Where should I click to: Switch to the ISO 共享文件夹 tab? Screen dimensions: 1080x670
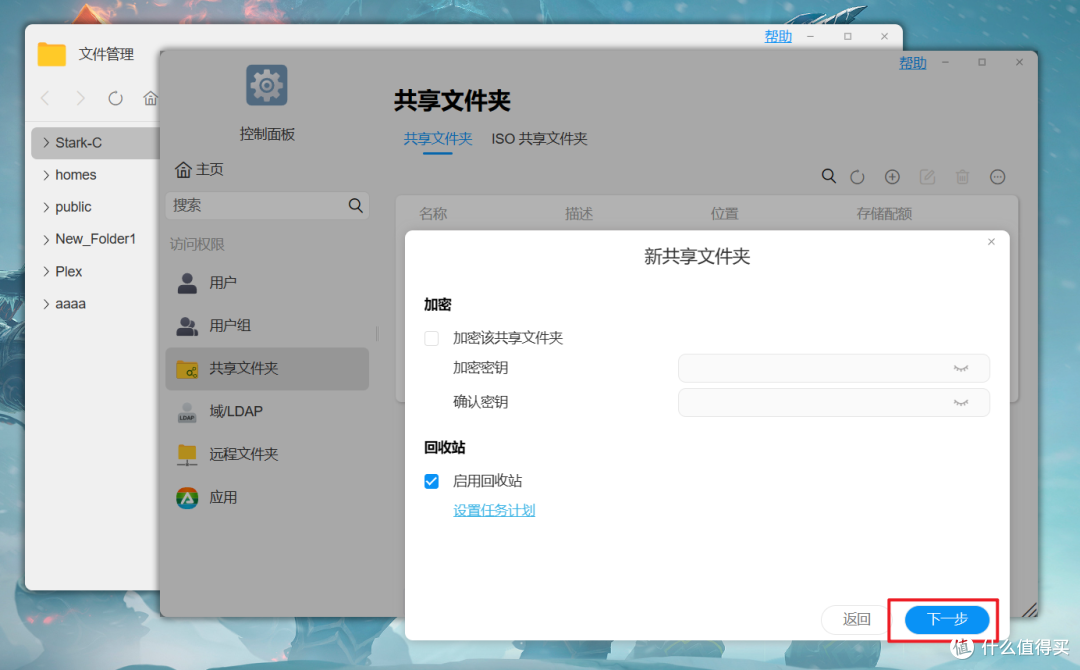[x=539, y=139]
